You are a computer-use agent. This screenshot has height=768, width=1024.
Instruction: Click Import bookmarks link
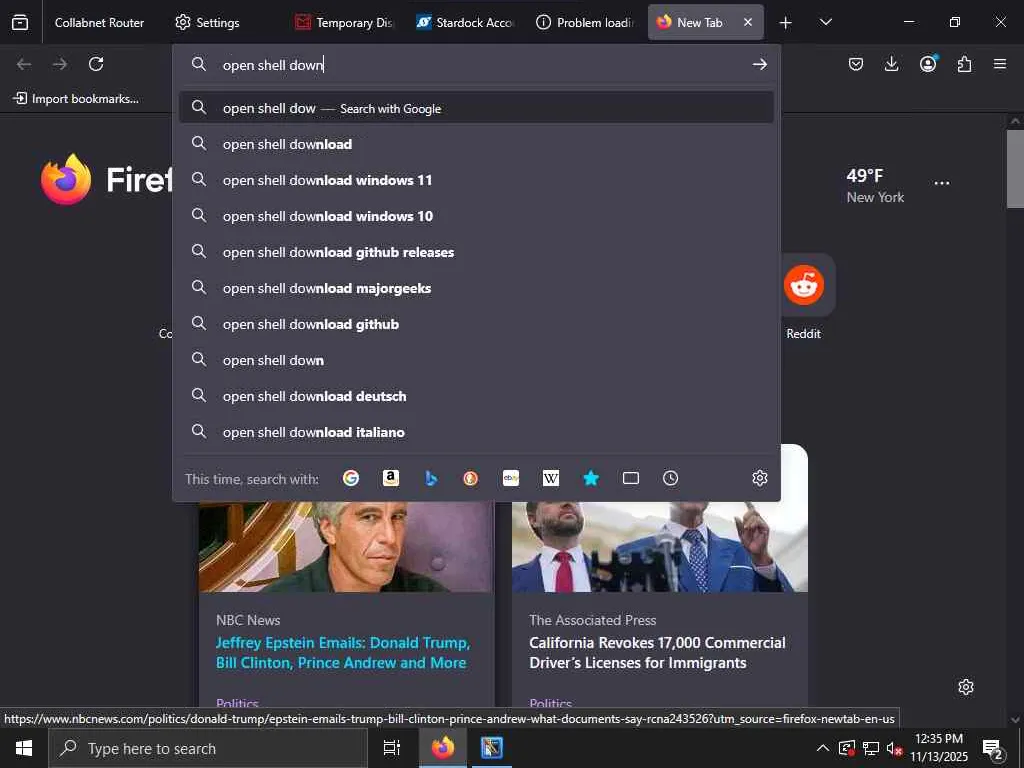(76, 99)
